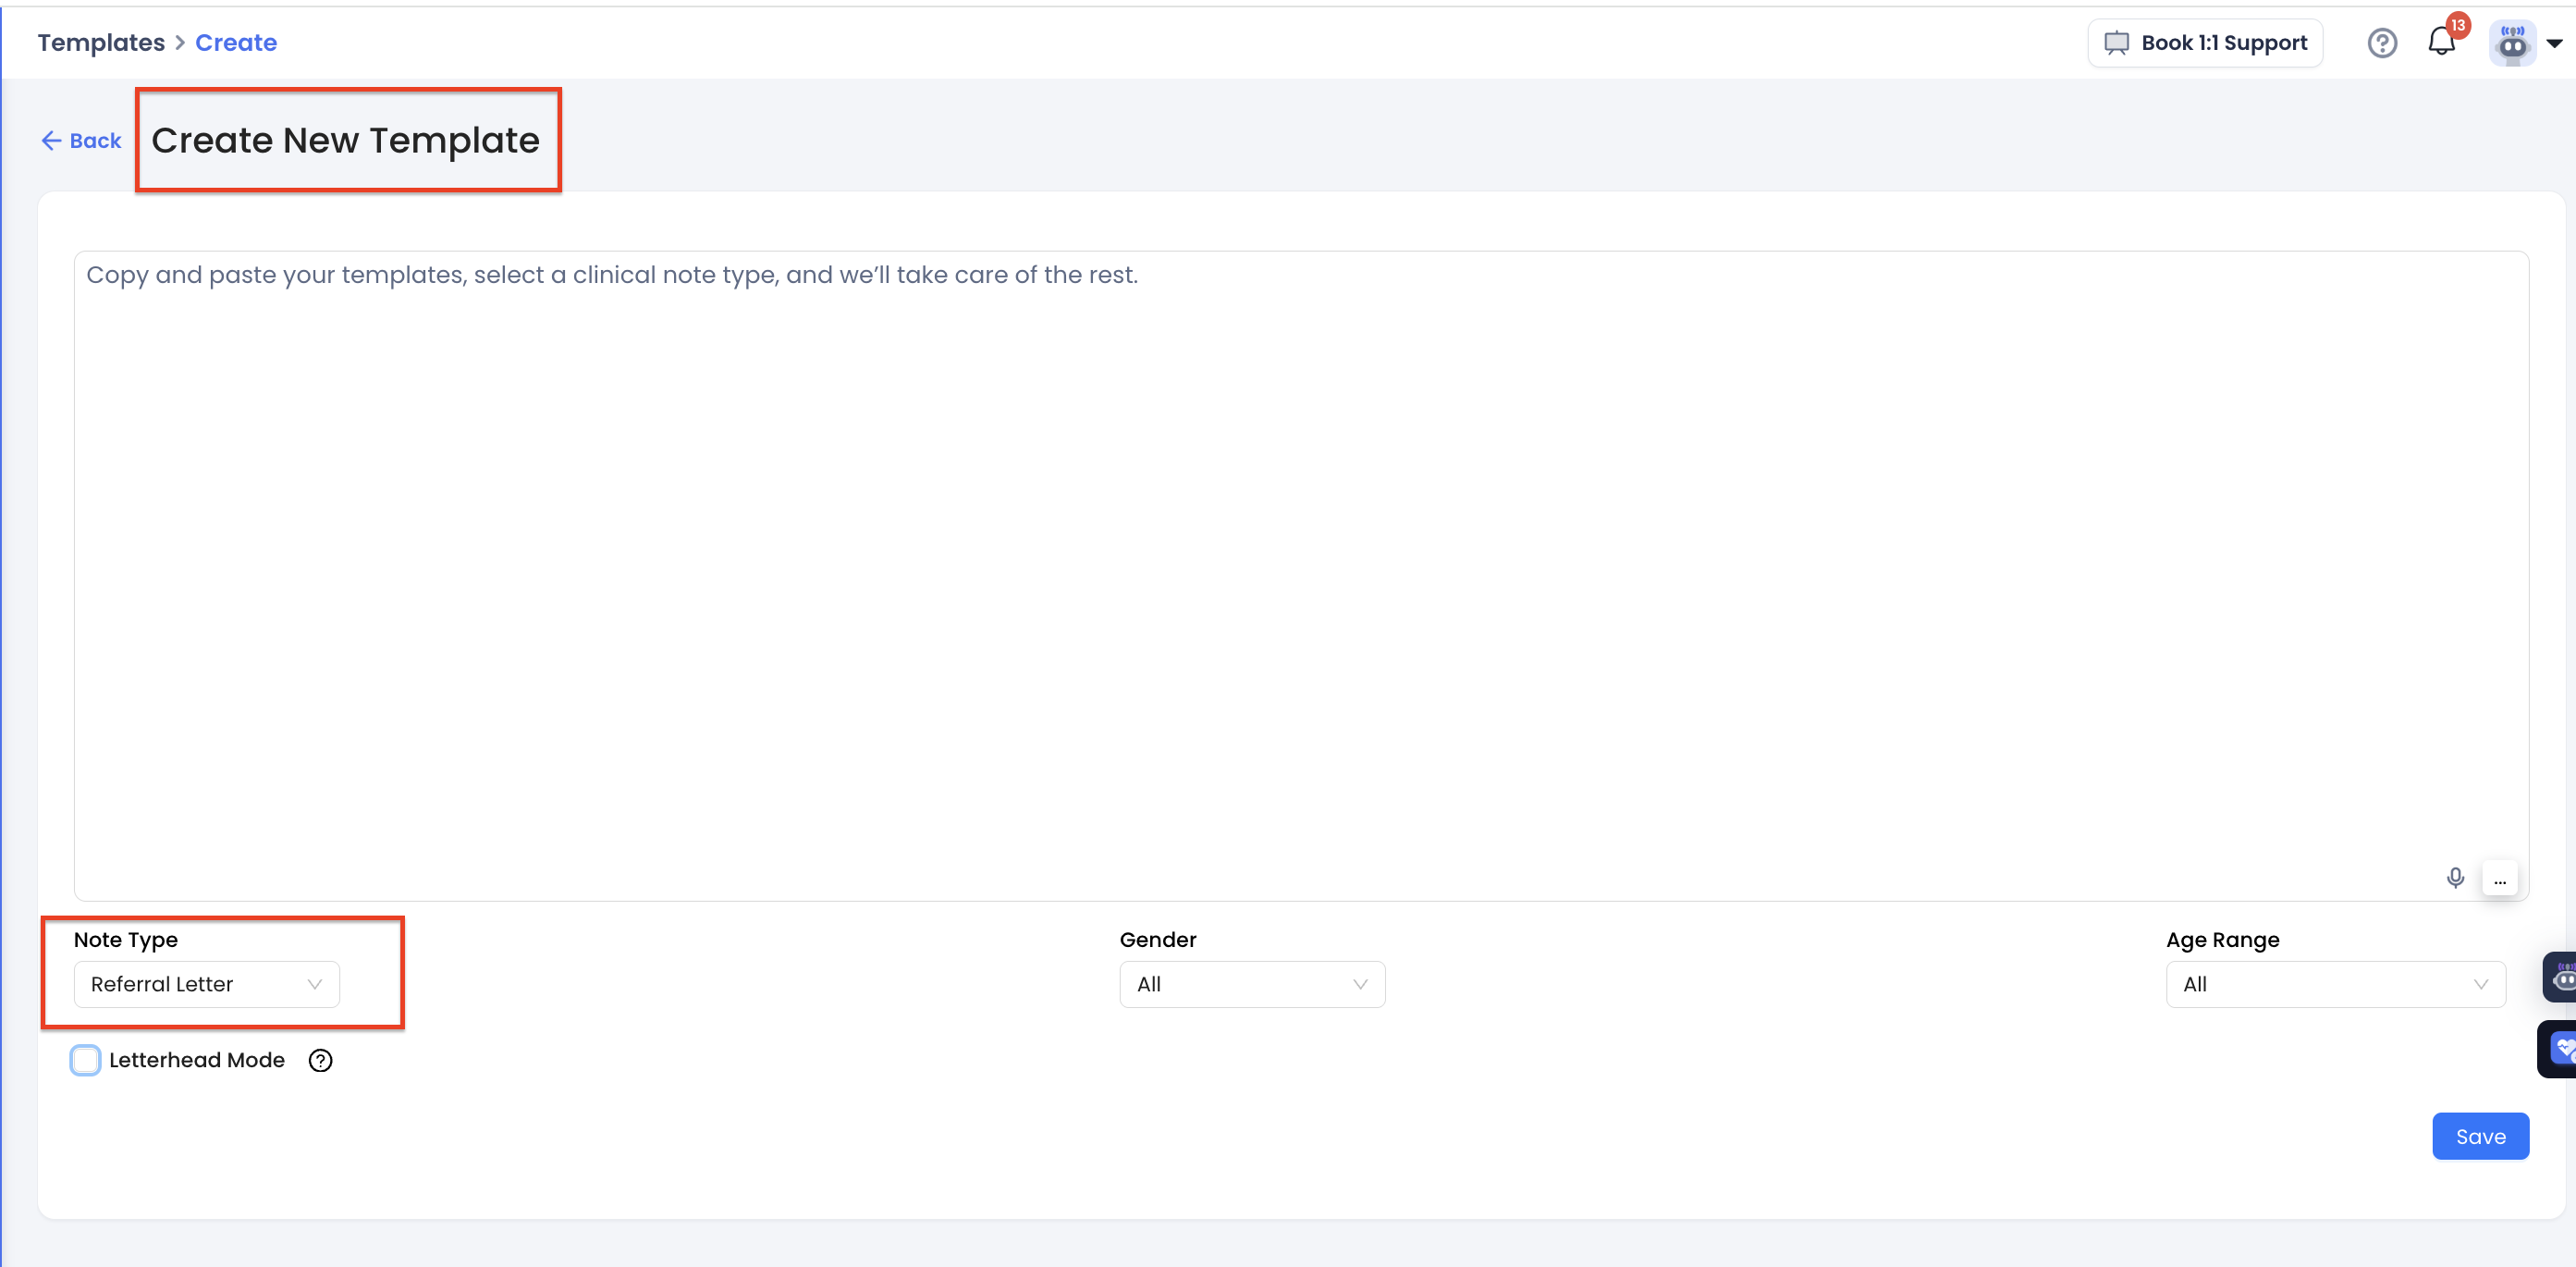The image size is (2576, 1267).
Task: Open the robot assistant widget on right edge
Action: pyautogui.click(x=2562, y=976)
